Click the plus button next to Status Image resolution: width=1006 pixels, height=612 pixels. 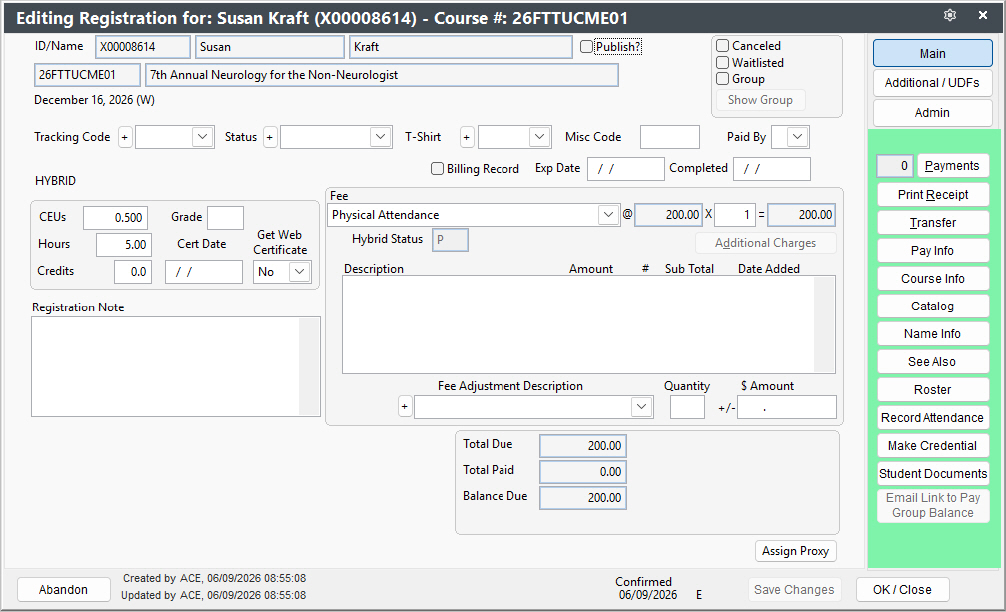[x=270, y=137]
